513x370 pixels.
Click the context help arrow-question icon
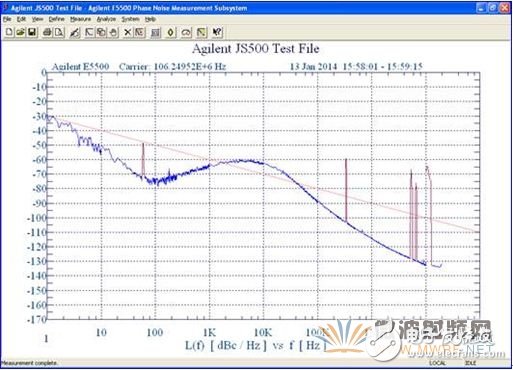tap(217, 32)
